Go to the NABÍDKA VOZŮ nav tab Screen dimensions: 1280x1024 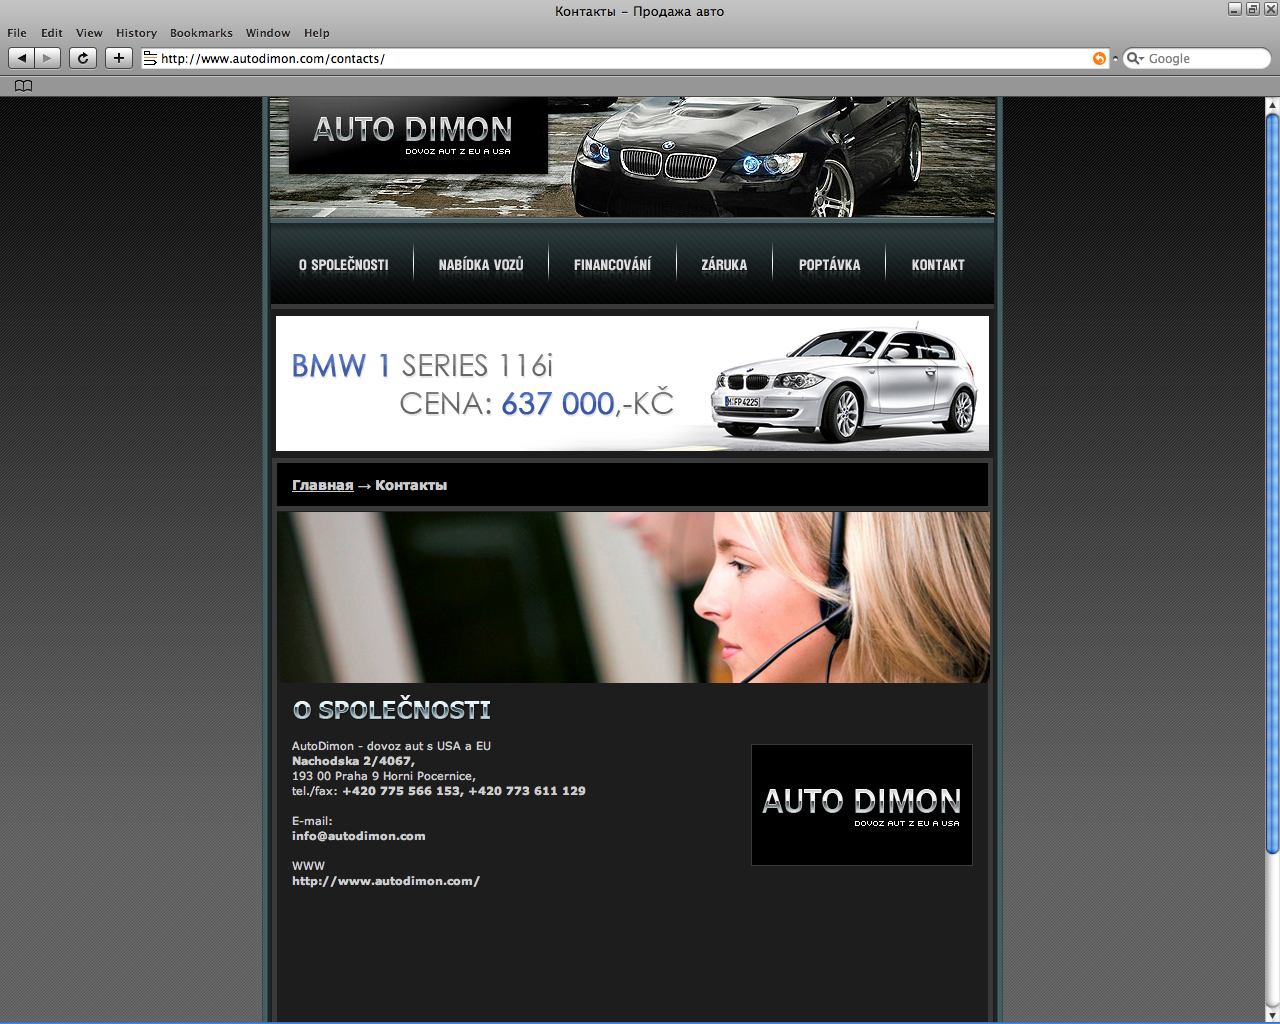tap(481, 265)
